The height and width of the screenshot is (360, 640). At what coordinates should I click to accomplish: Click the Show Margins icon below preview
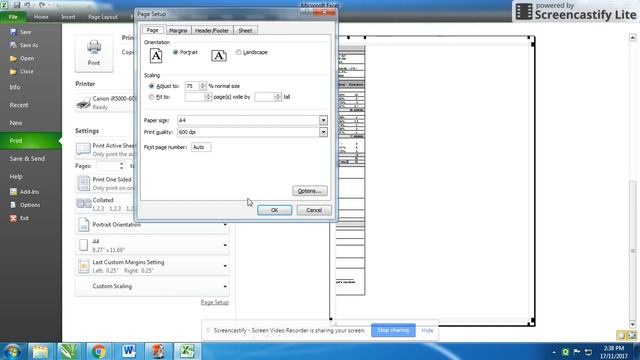click(x=621, y=336)
